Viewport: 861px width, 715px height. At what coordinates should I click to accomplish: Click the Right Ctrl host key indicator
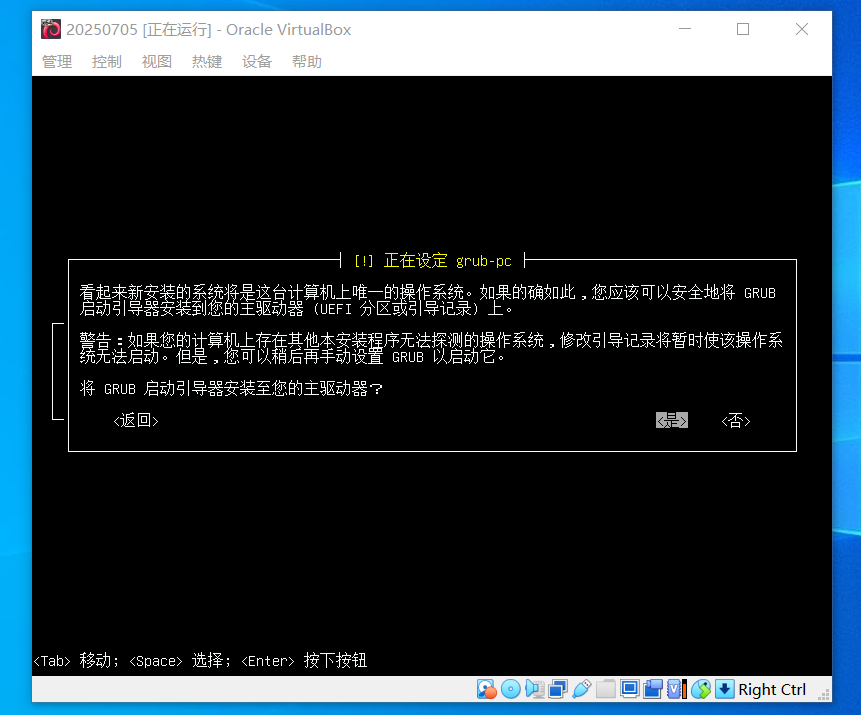click(x=773, y=689)
